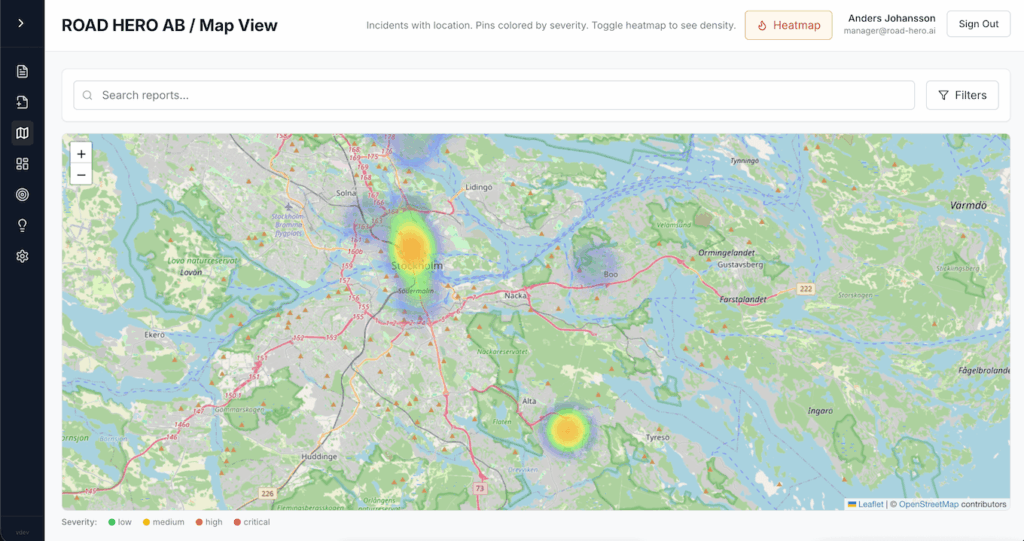Image resolution: width=1024 pixels, height=541 pixels.
Task: Click the green low severity legend dot
Action: coord(112,522)
